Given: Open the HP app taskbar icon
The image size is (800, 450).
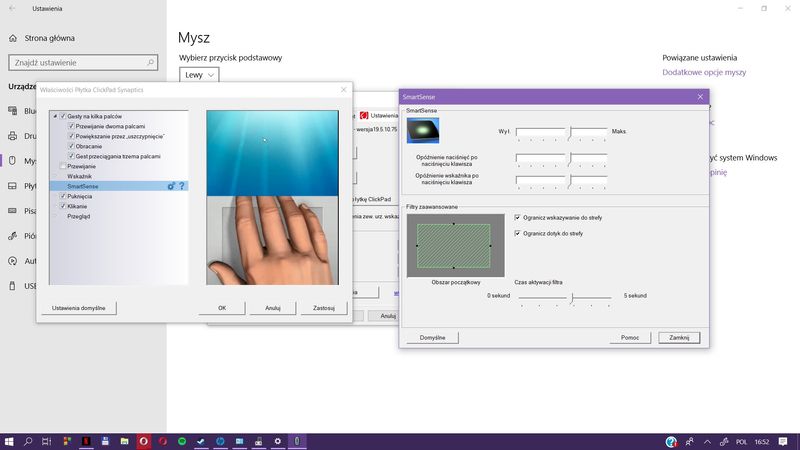Looking at the screenshot, I should click(220, 441).
